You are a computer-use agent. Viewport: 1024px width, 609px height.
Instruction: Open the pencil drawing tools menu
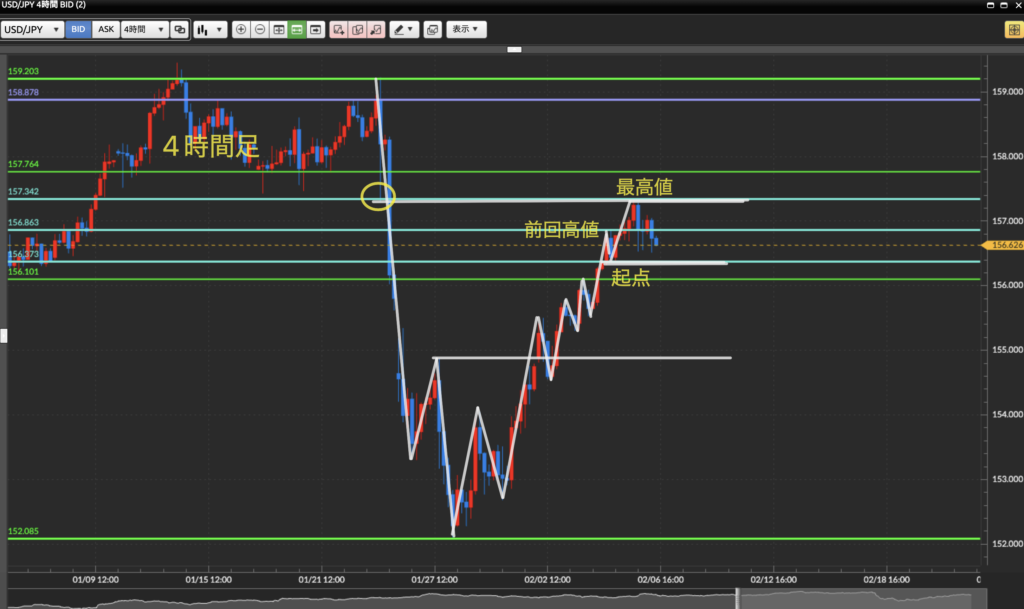pos(404,30)
